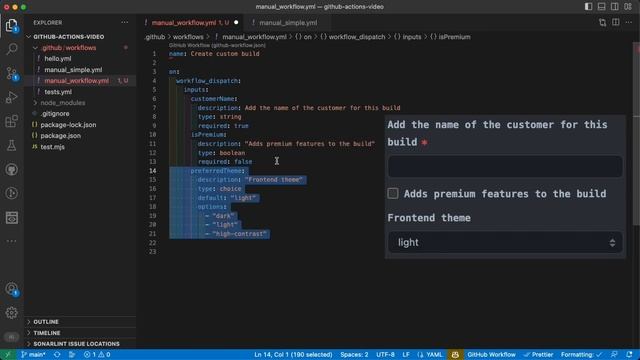Toggle primary side bar layout icon
Viewport: 640px width, 360px height.
click(x=588, y=7)
